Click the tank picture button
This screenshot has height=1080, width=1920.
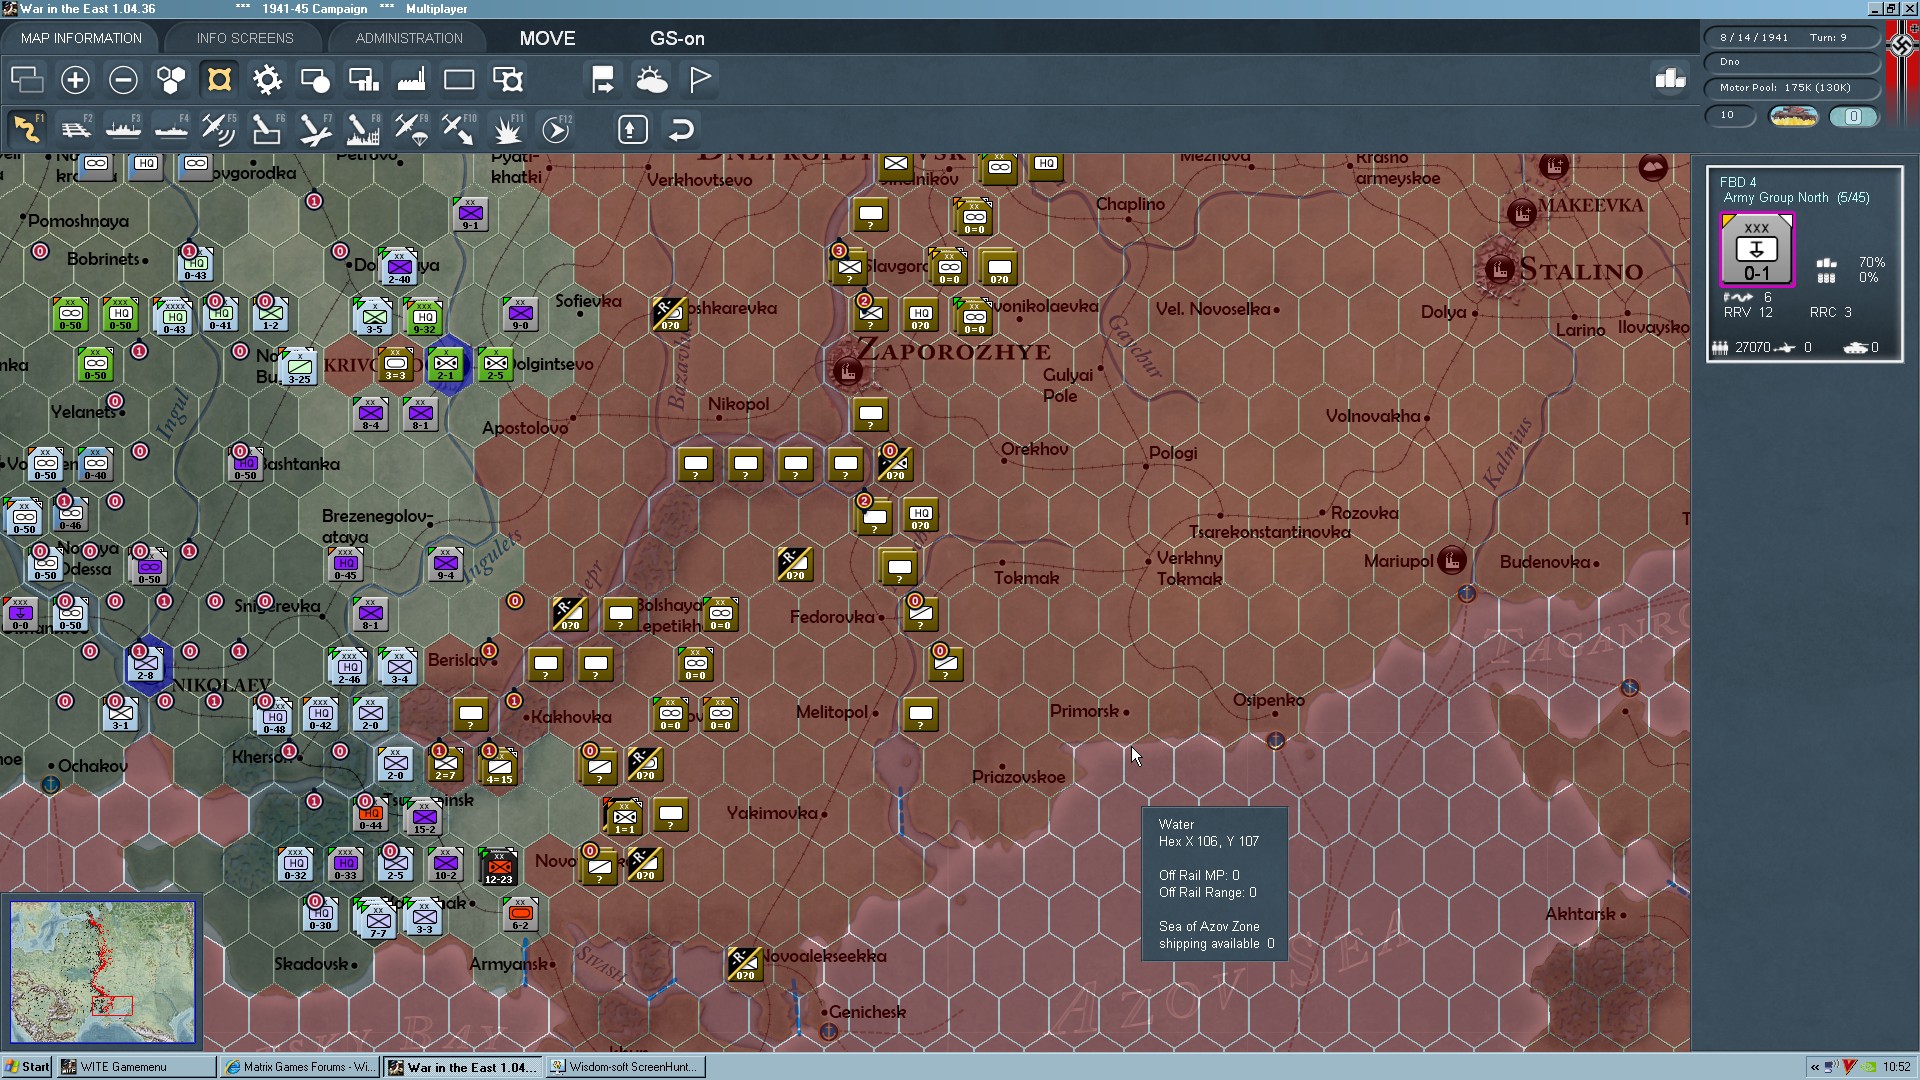[x=1793, y=116]
